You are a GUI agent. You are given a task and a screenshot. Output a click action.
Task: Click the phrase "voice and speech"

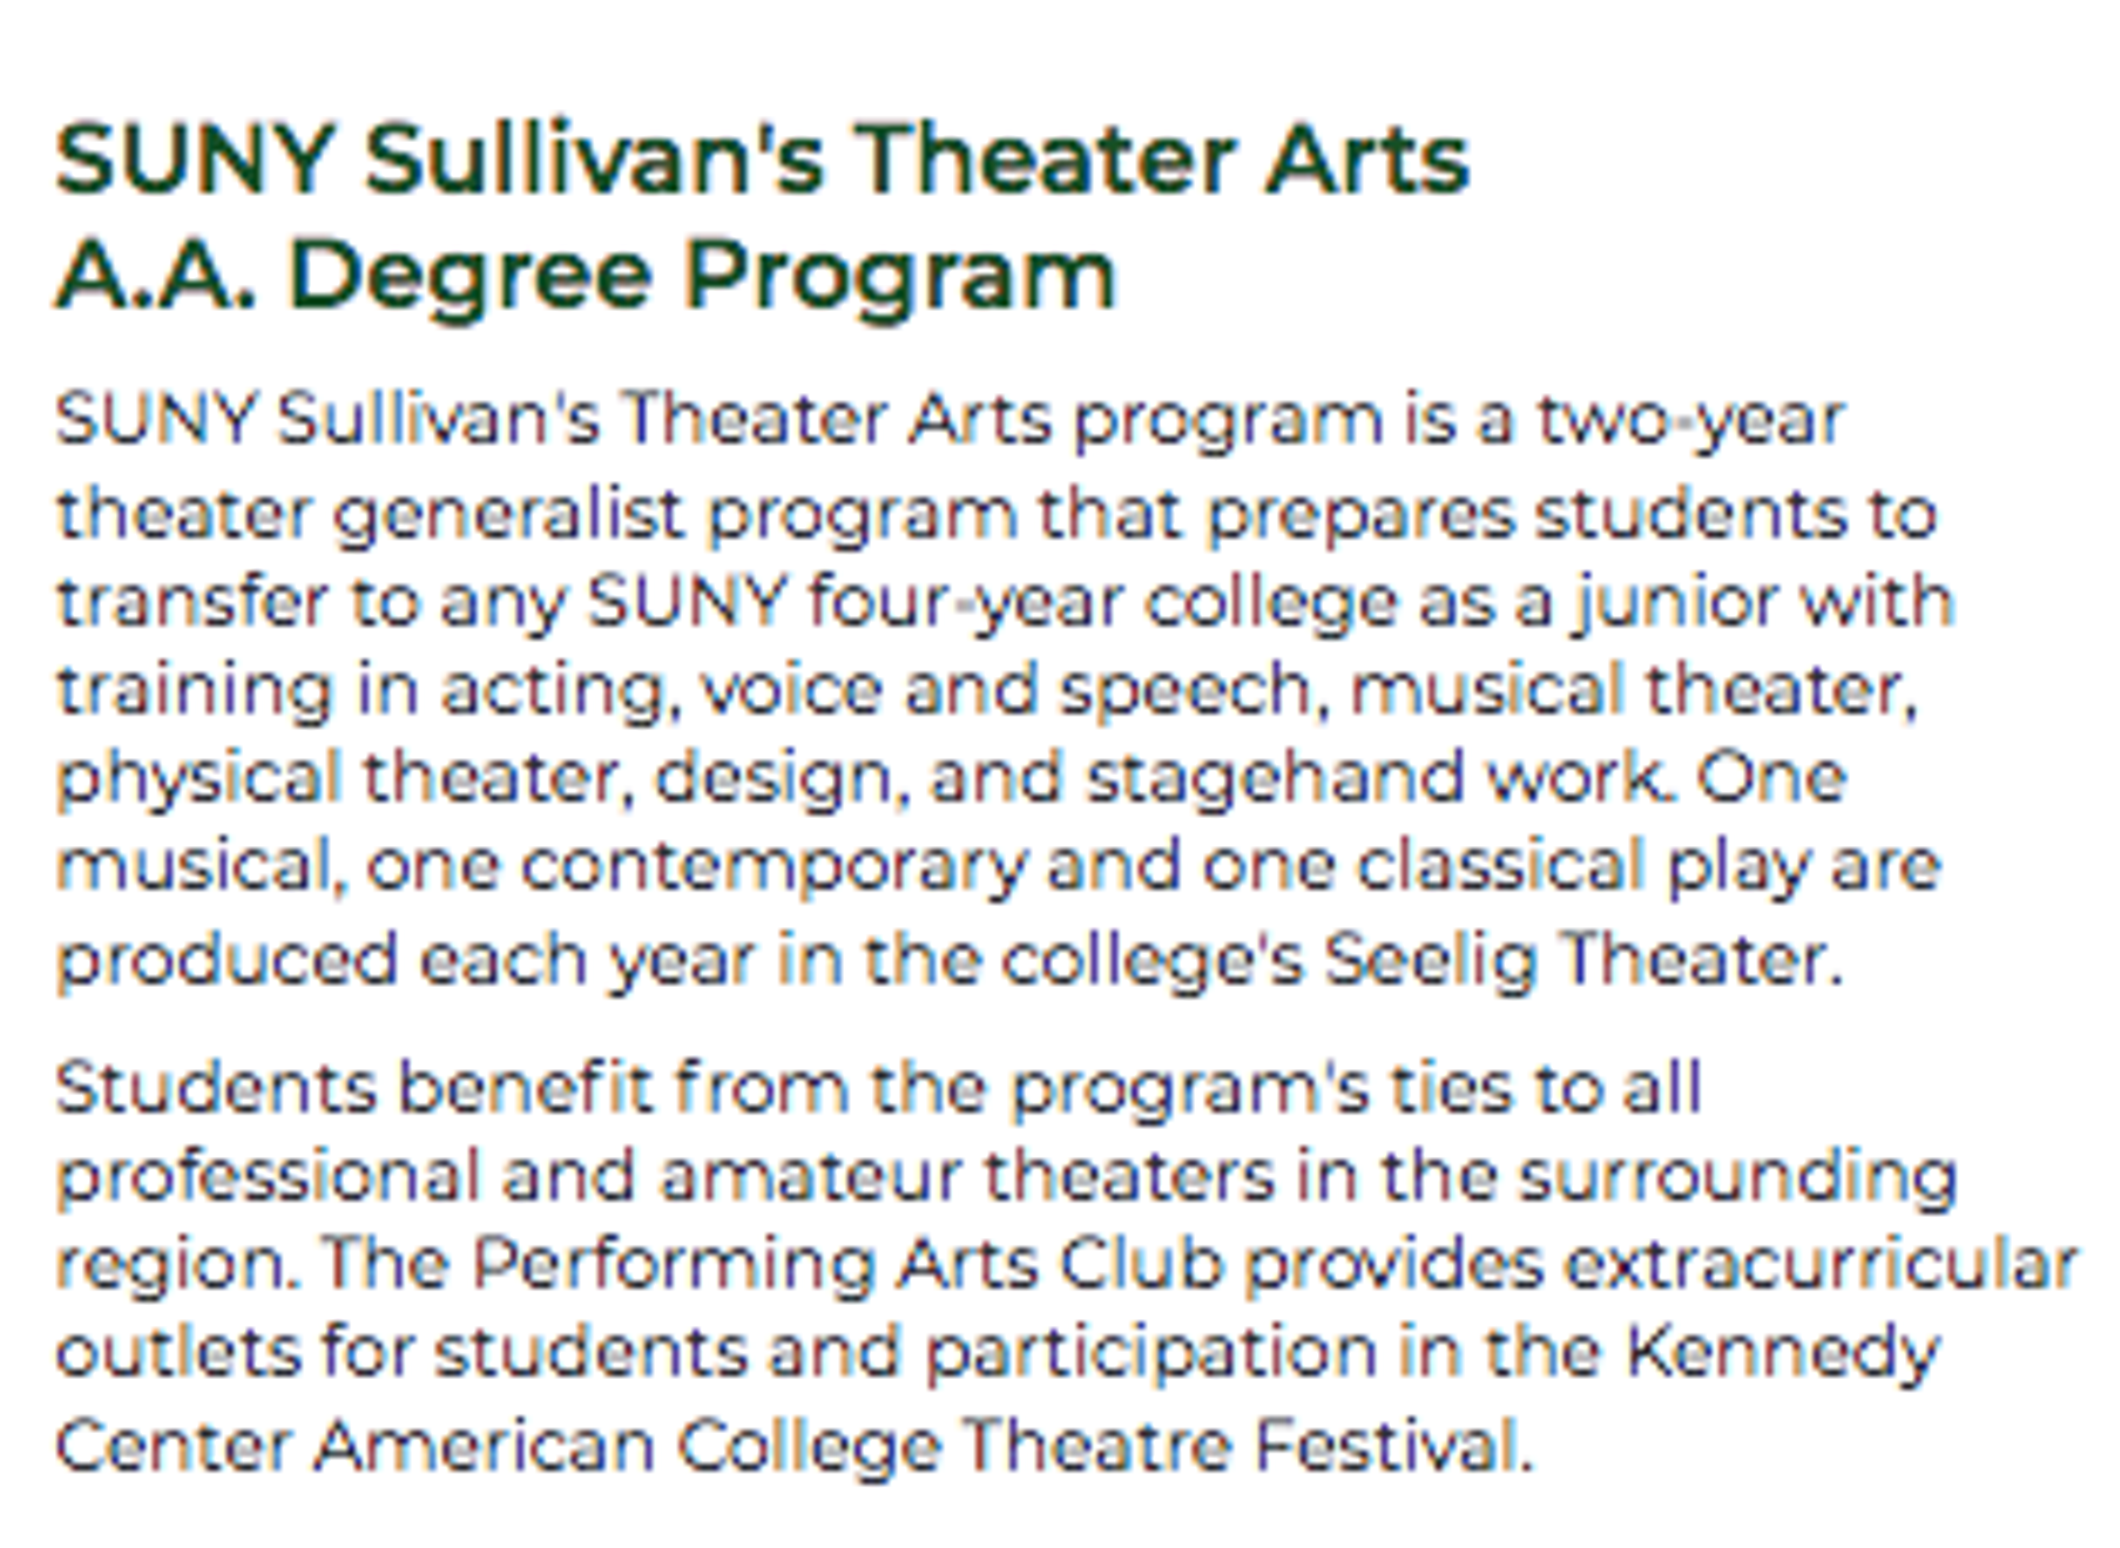[x=1007, y=690]
